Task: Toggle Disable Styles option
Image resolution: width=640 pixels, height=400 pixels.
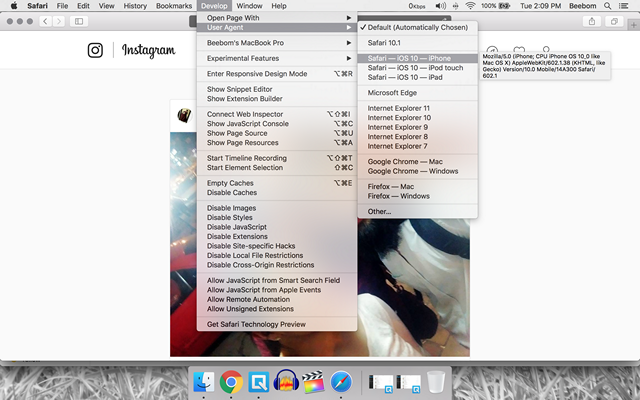Action: point(277,218)
